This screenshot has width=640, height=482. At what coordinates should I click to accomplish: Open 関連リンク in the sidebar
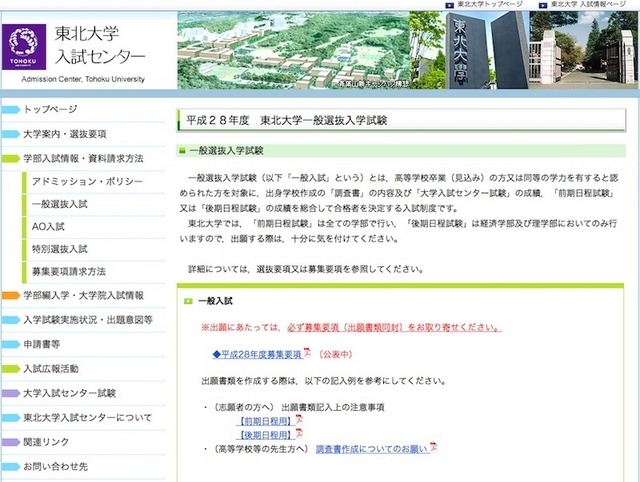(46, 442)
